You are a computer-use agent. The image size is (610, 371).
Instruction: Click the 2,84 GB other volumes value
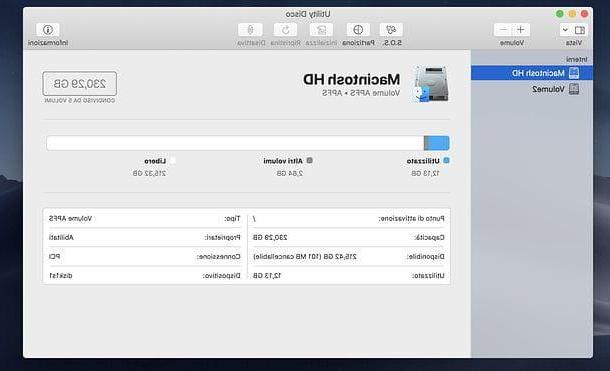[x=289, y=173]
